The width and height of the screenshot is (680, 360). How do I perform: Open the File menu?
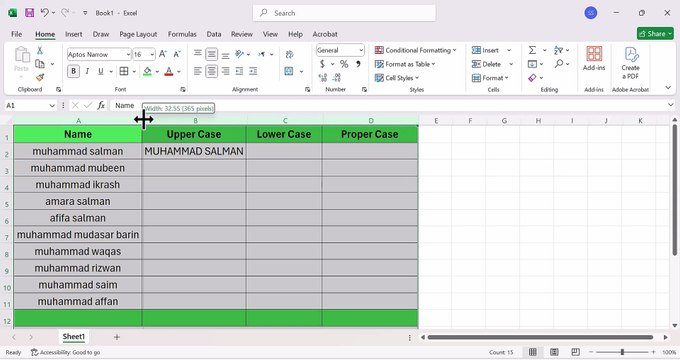[16, 34]
